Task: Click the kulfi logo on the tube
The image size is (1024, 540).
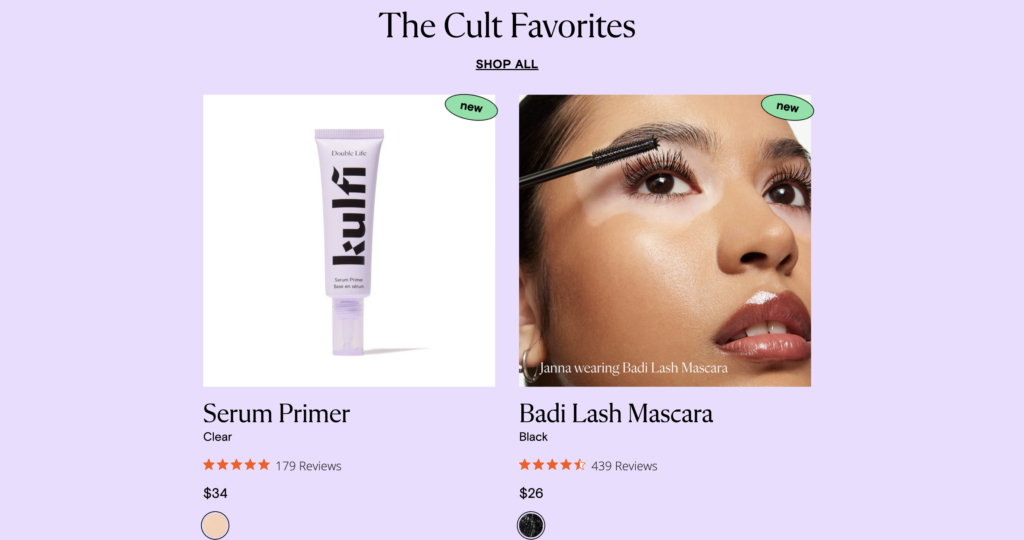Action: click(349, 217)
